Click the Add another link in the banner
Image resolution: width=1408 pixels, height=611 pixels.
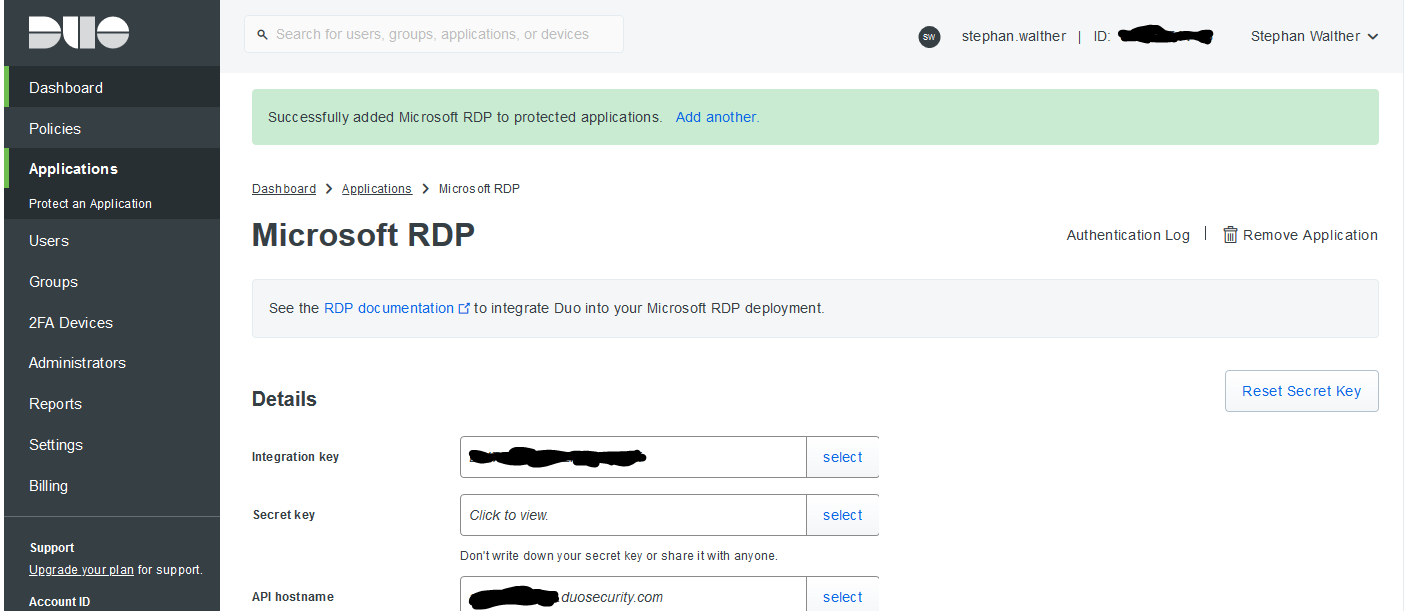(716, 117)
